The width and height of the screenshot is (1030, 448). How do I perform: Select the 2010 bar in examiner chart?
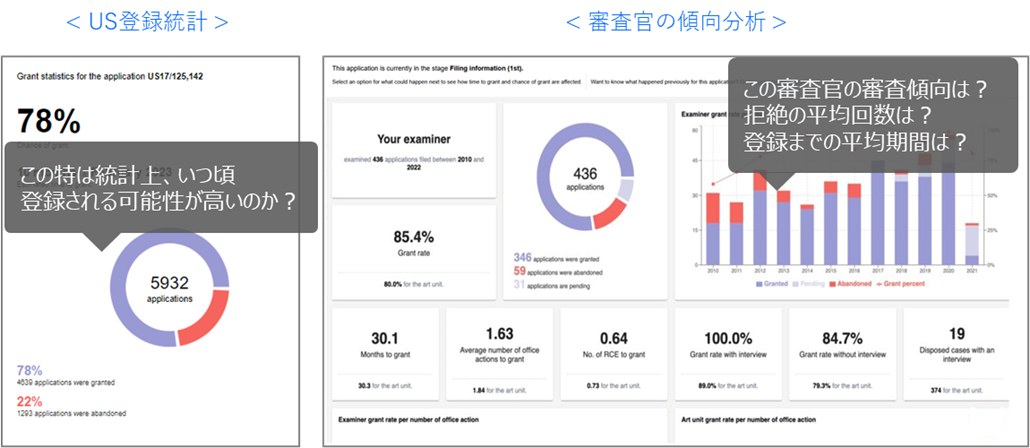pyautogui.click(x=713, y=229)
